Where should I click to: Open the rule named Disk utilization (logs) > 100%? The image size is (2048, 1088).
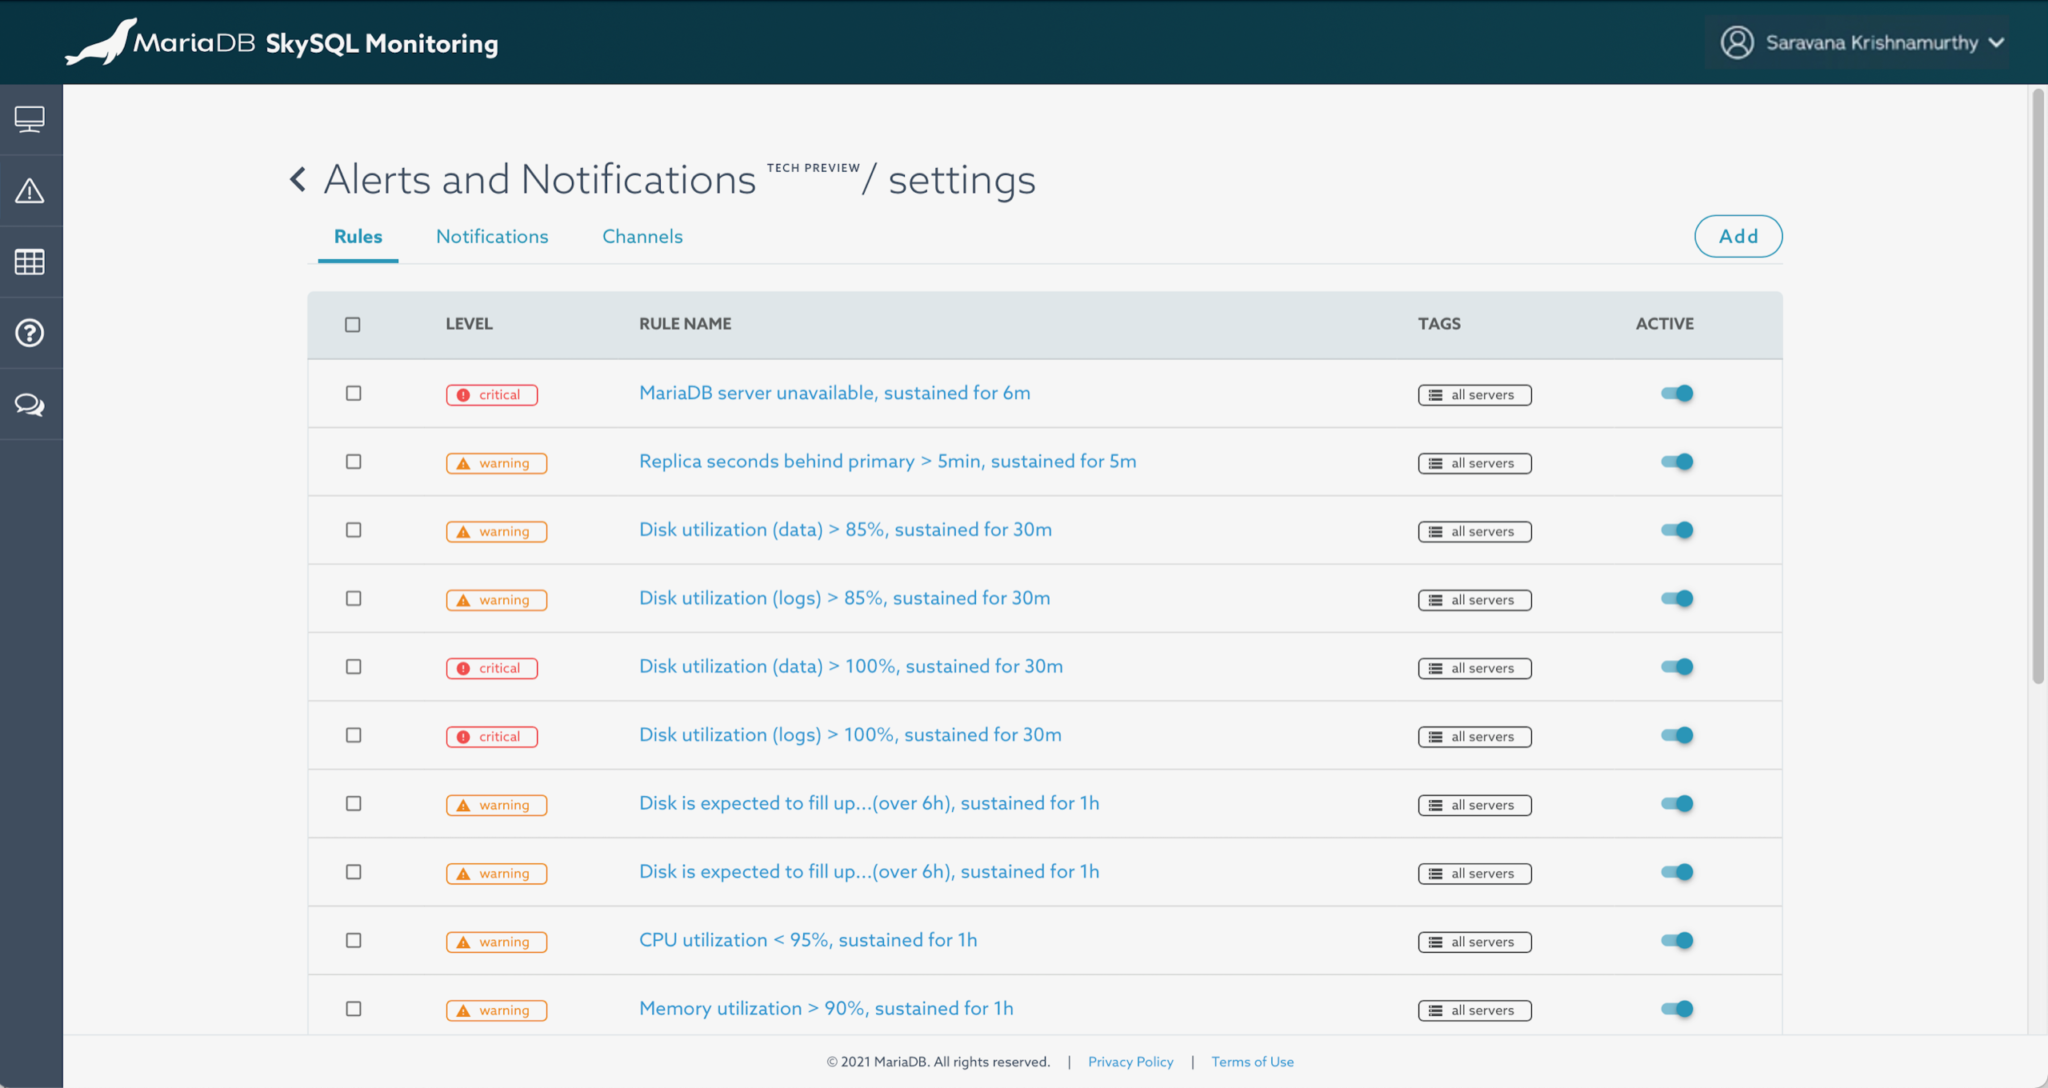click(850, 734)
